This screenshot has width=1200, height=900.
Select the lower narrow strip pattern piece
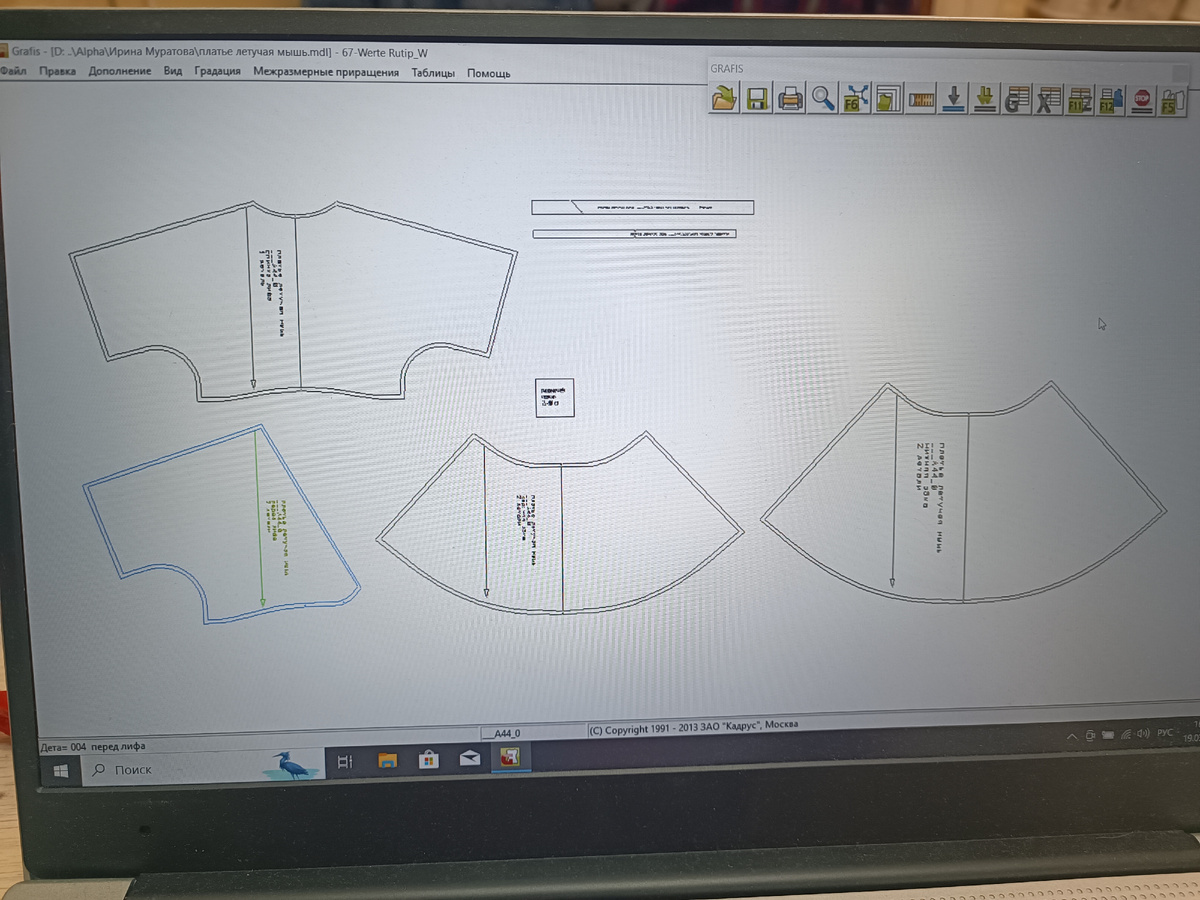(634, 234)
